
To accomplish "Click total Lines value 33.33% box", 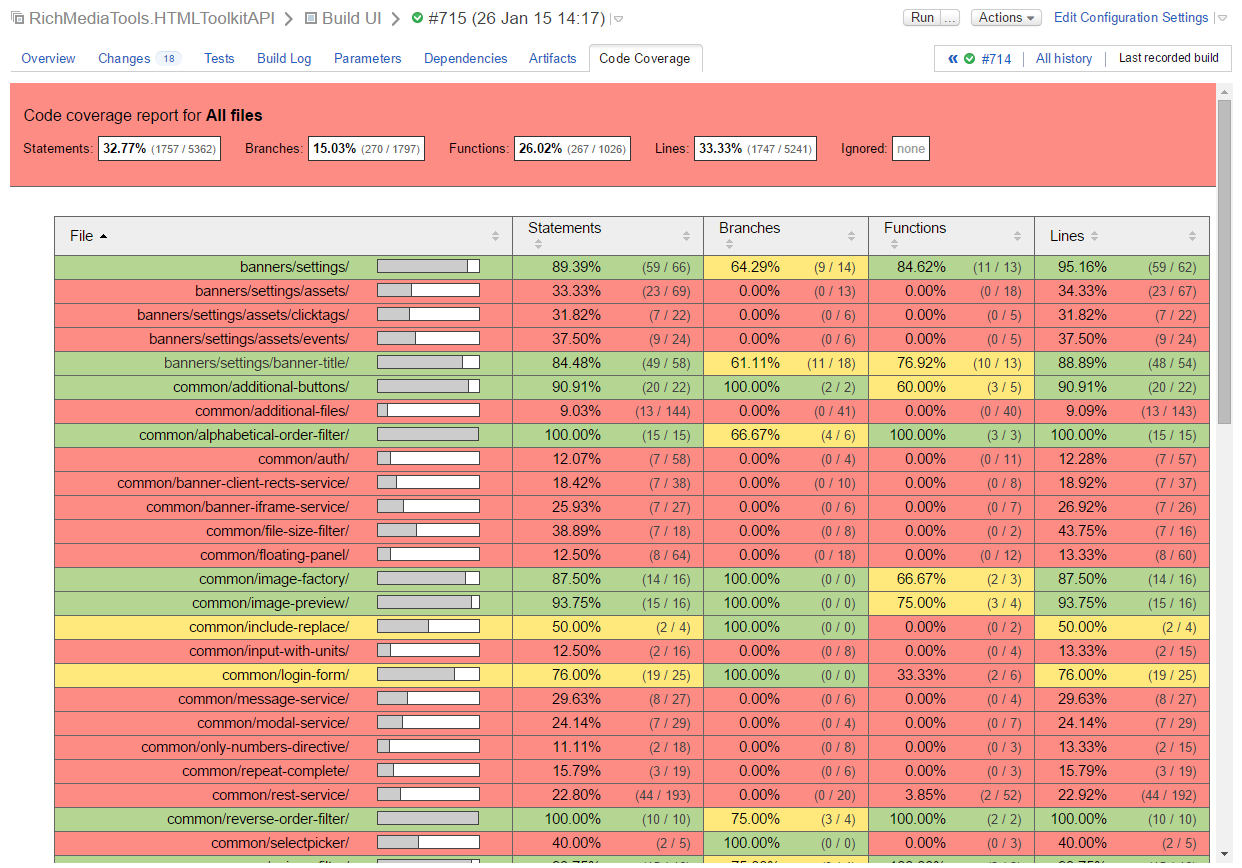I will [x=755, y=149].
